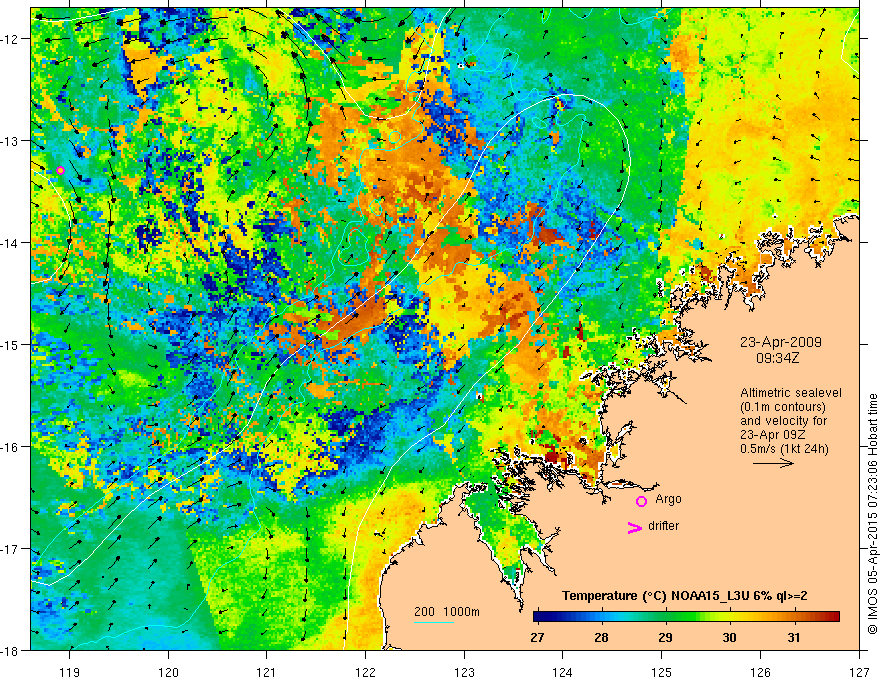Click the '(0.1m contours)' text

click(783, 407)
